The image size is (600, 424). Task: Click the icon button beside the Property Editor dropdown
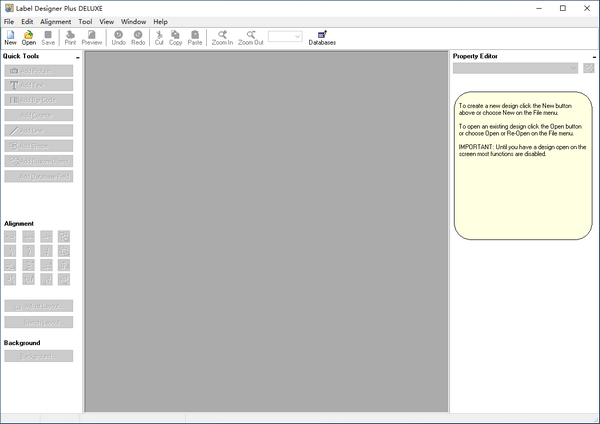coord(588,68)
